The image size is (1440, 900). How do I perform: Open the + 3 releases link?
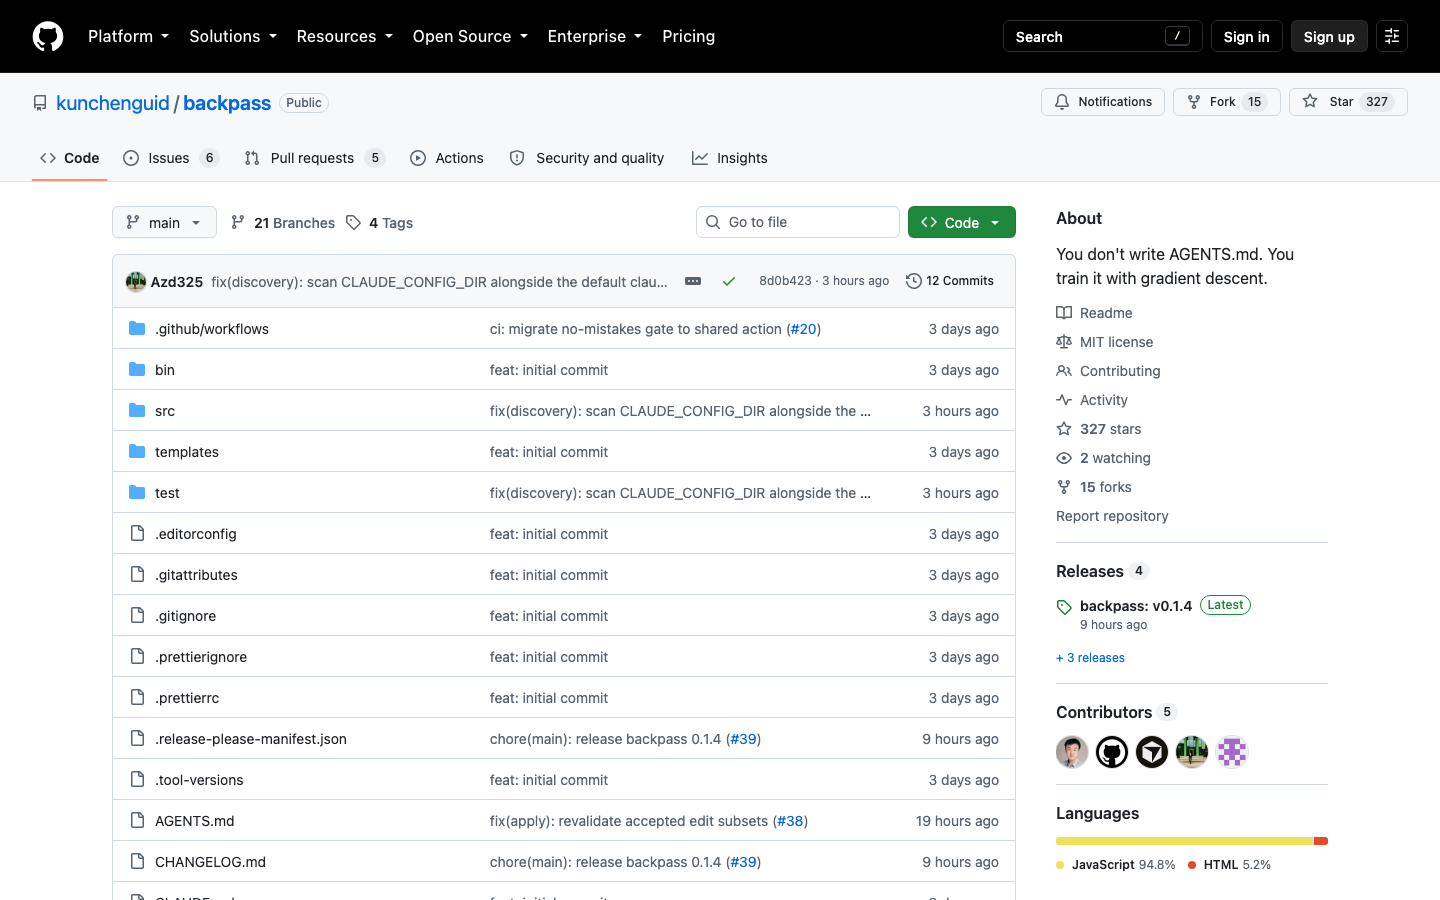tap(1090, 657)
